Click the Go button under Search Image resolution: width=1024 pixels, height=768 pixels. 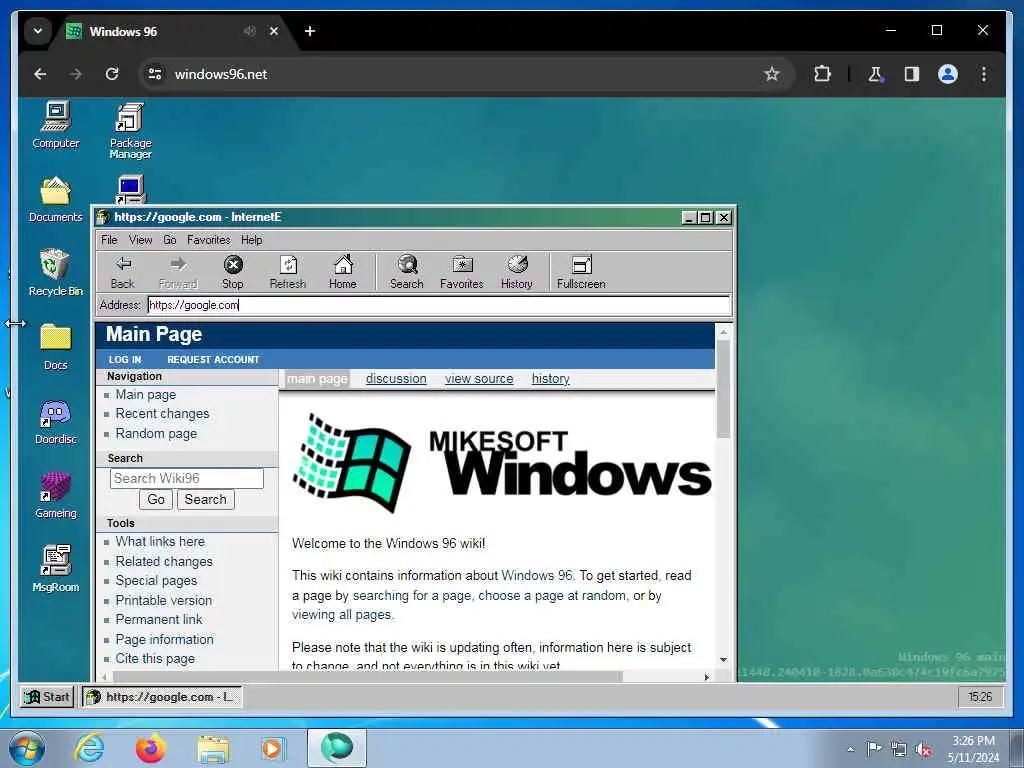coord(155,500)
